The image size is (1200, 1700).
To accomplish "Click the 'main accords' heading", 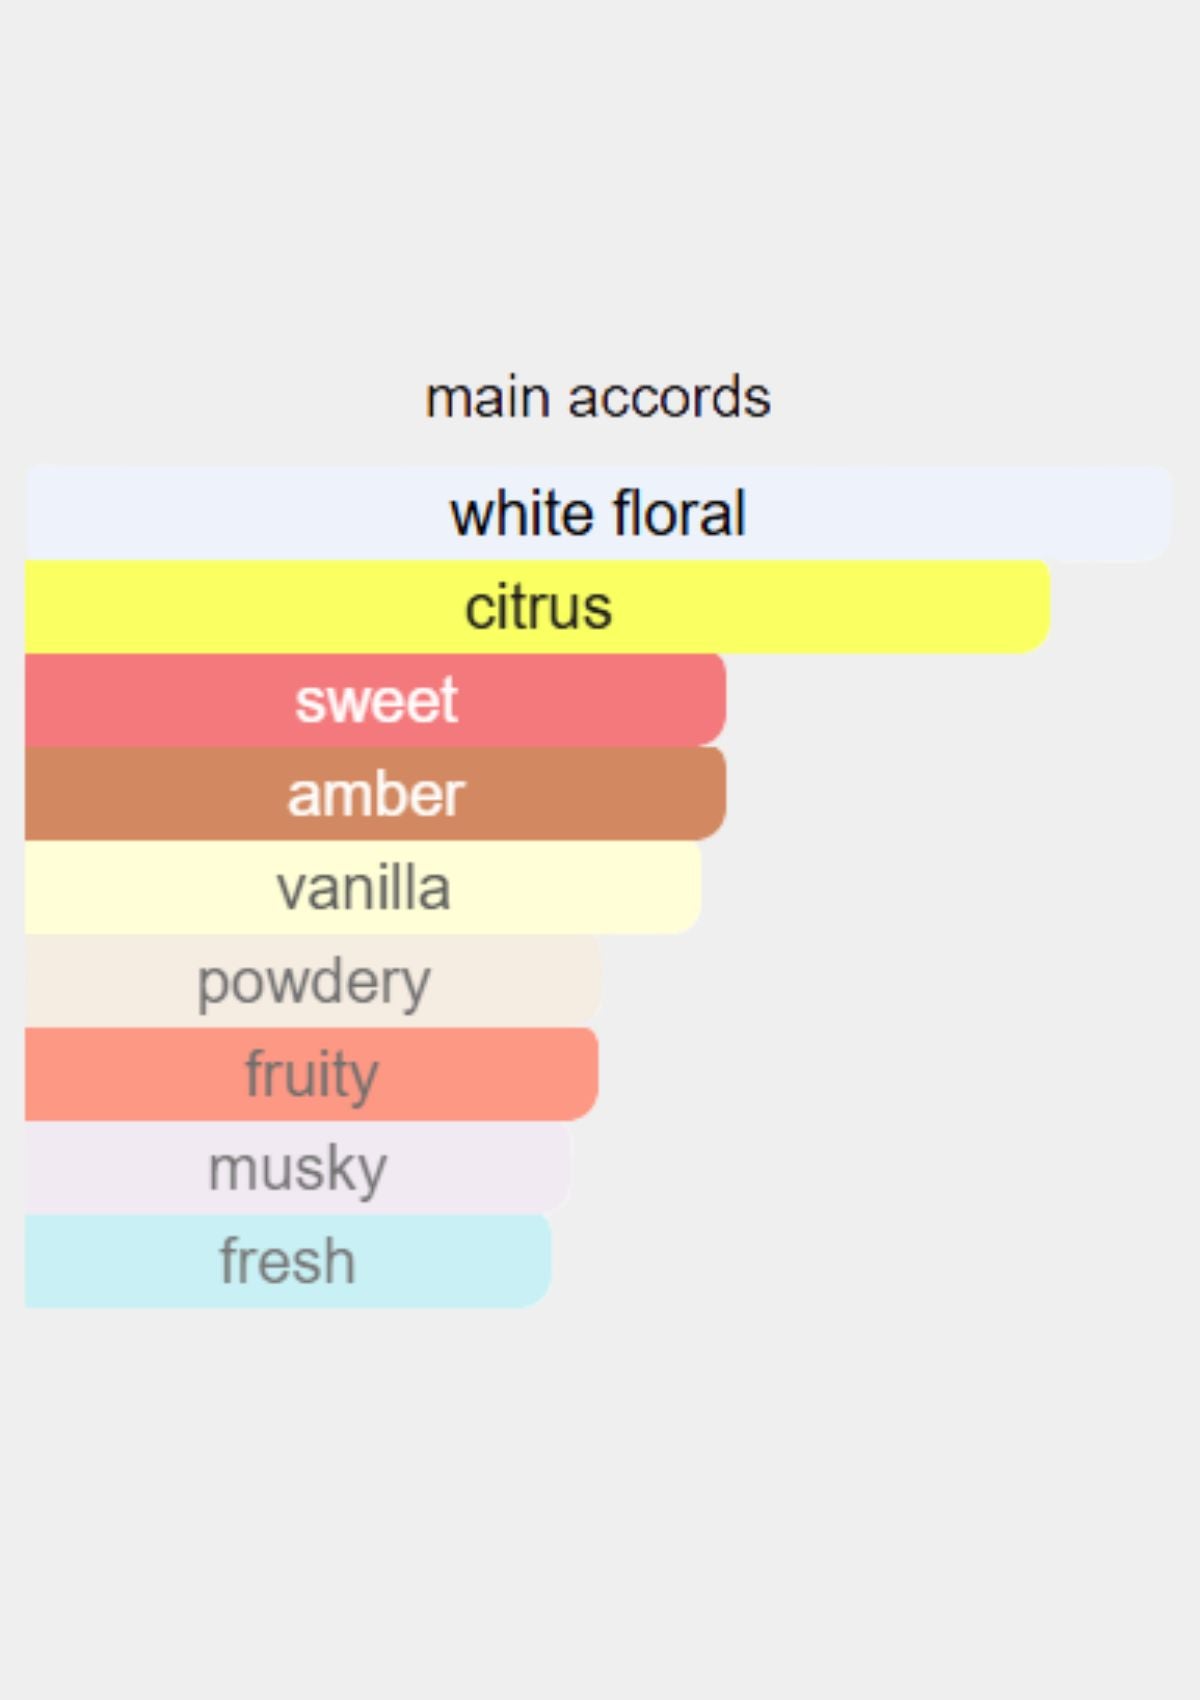I will [598, 398].
